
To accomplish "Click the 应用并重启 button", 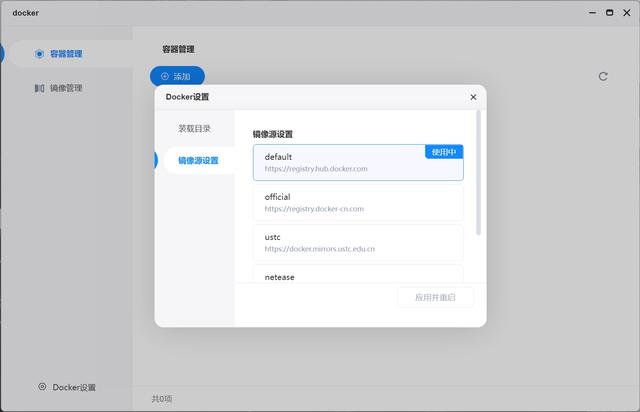I will [436, 297].
